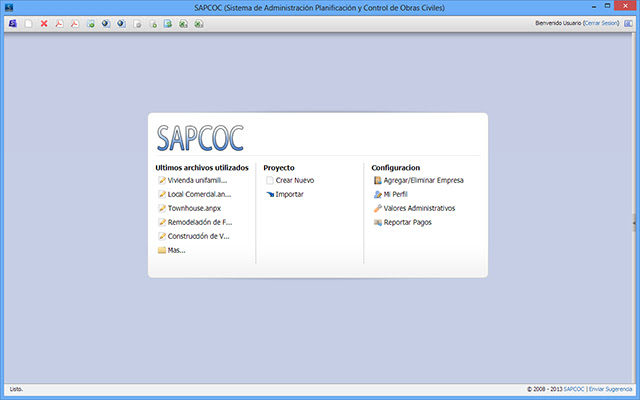This screenshot has width=640, height=400.
Task: Click the wrench icon for Valores Administrativos
Action: tap(378, 208)
